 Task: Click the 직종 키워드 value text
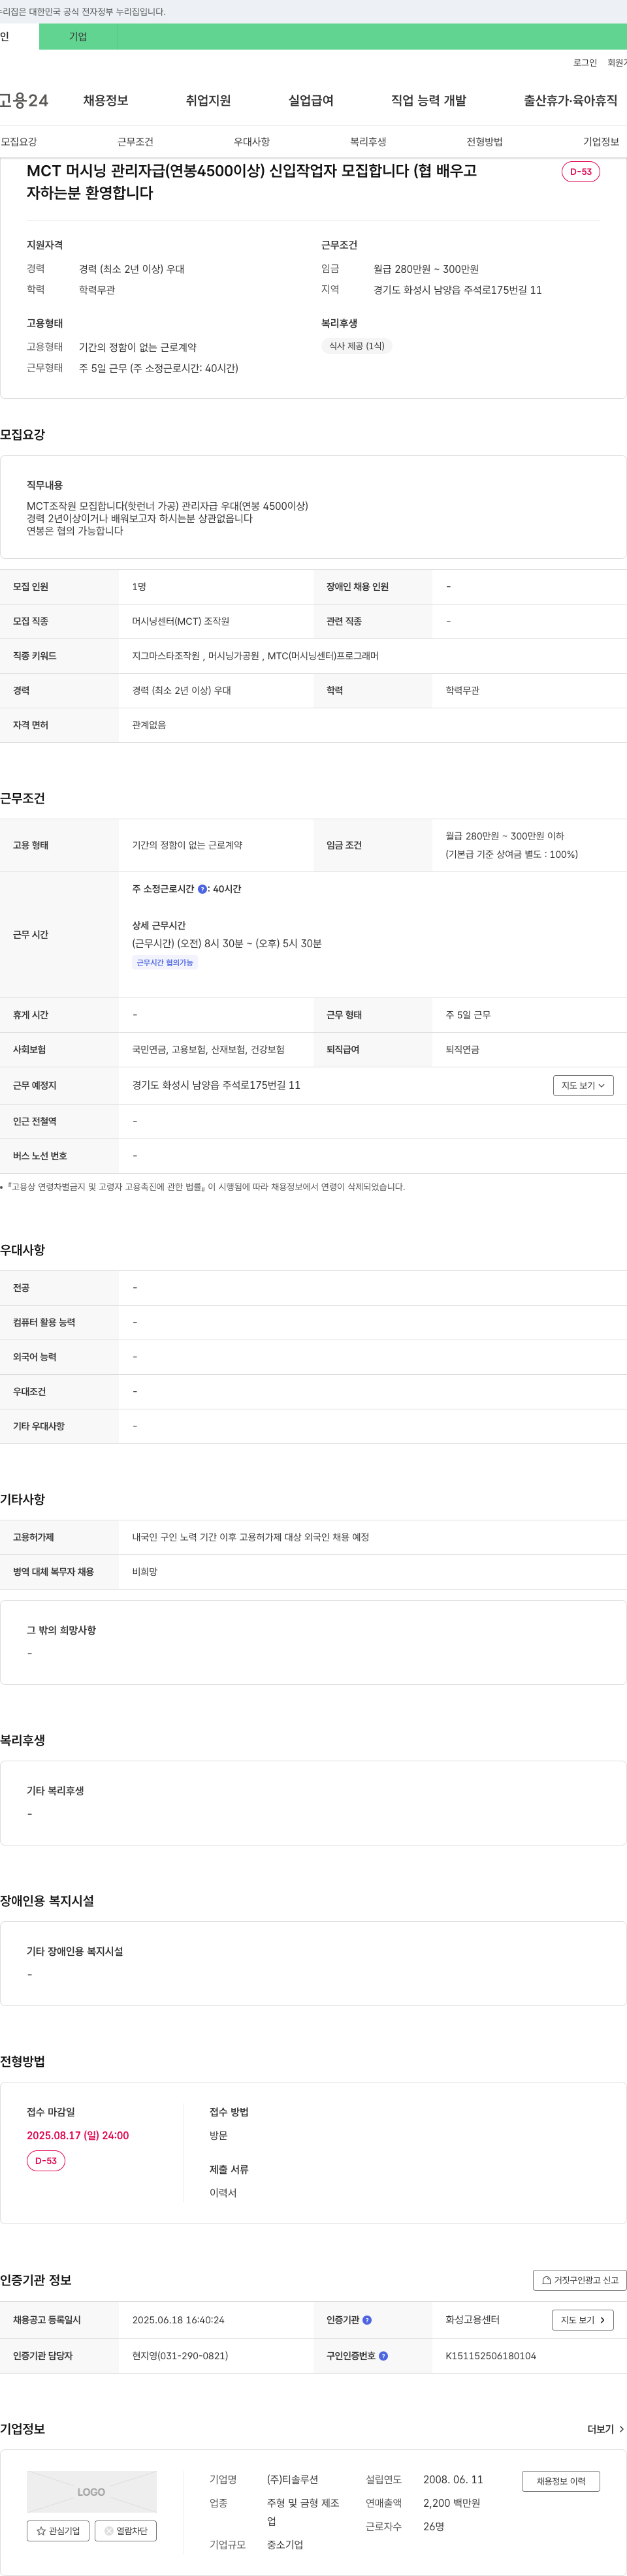(x=255, y=656)
